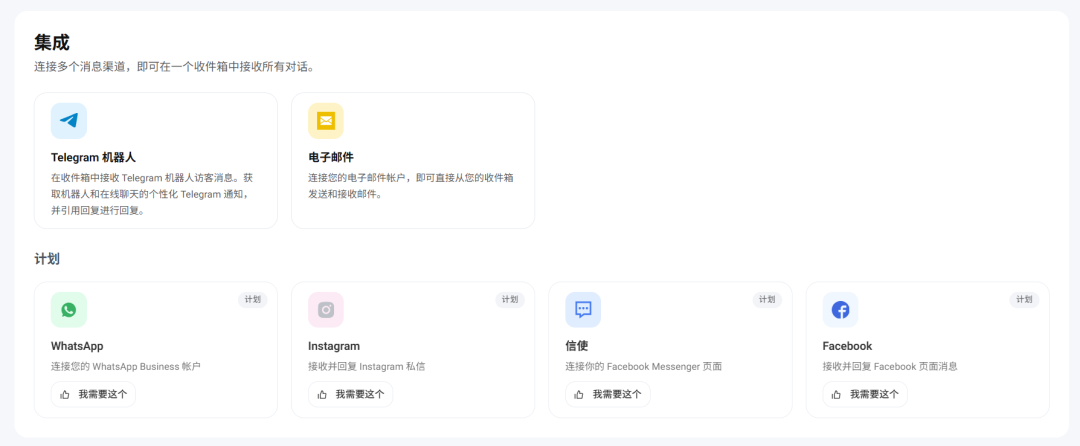The width and height of the screenshot is (1080, 446).
Task: Vote 我需要这个 for Instagram
Action: tap(351, 394)
